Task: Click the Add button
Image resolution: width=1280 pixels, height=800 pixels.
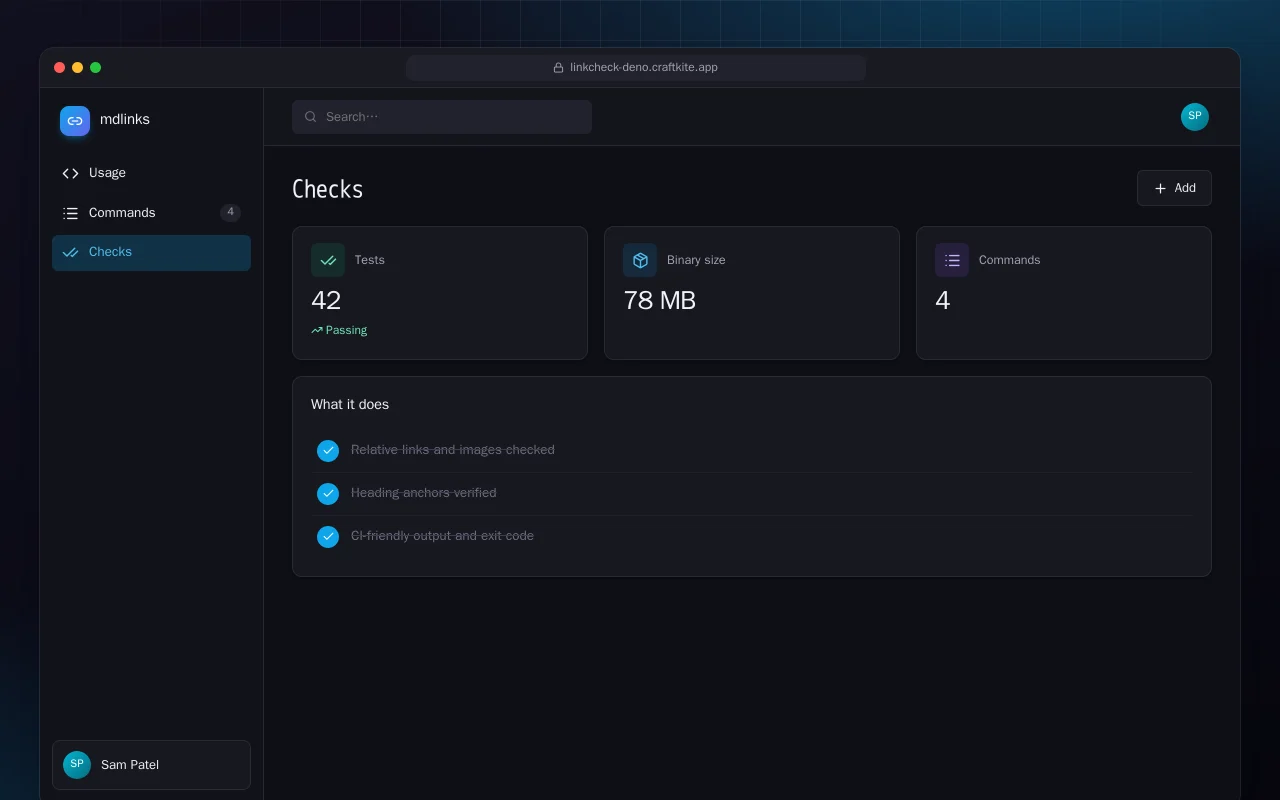Action: point(1174,188)
